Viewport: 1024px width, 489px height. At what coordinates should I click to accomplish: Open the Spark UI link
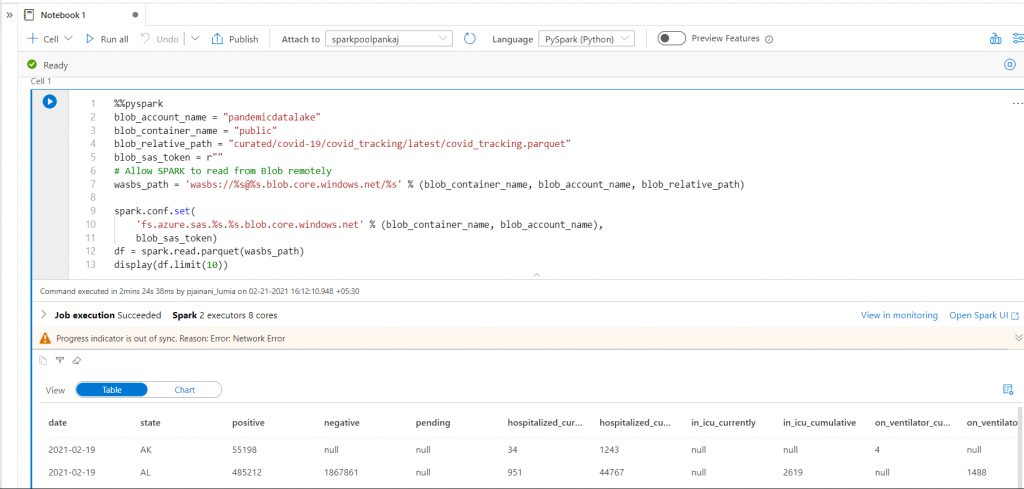(979, 315)
